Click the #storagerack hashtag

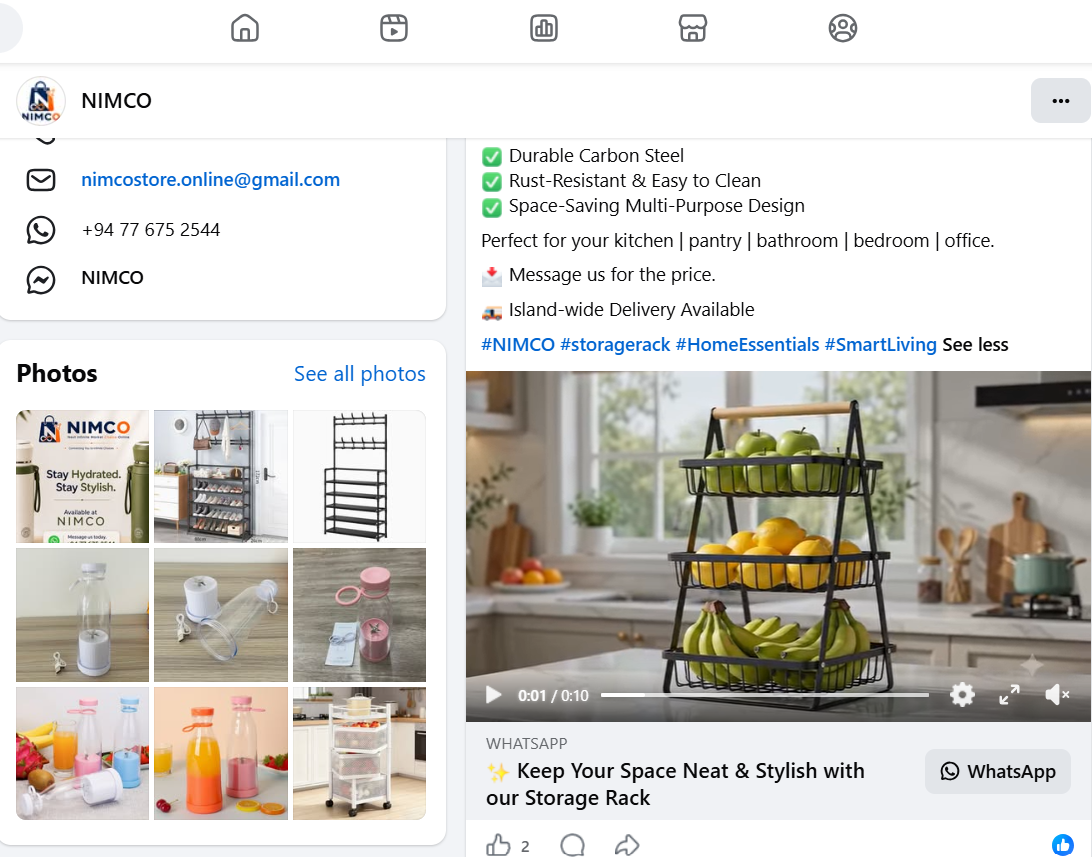(x=615, y=345)
